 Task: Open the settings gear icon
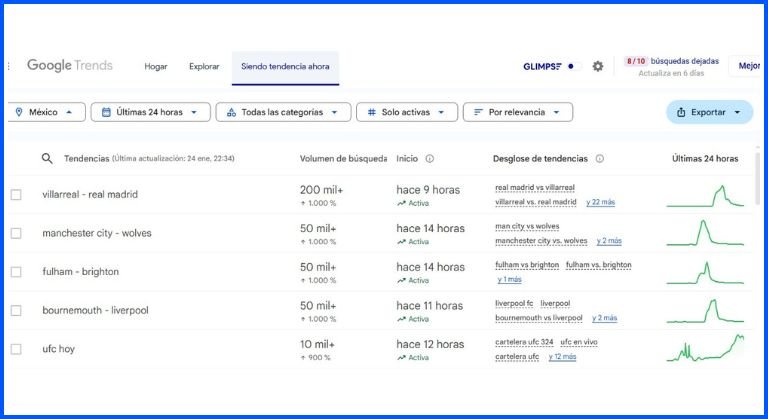598,66
